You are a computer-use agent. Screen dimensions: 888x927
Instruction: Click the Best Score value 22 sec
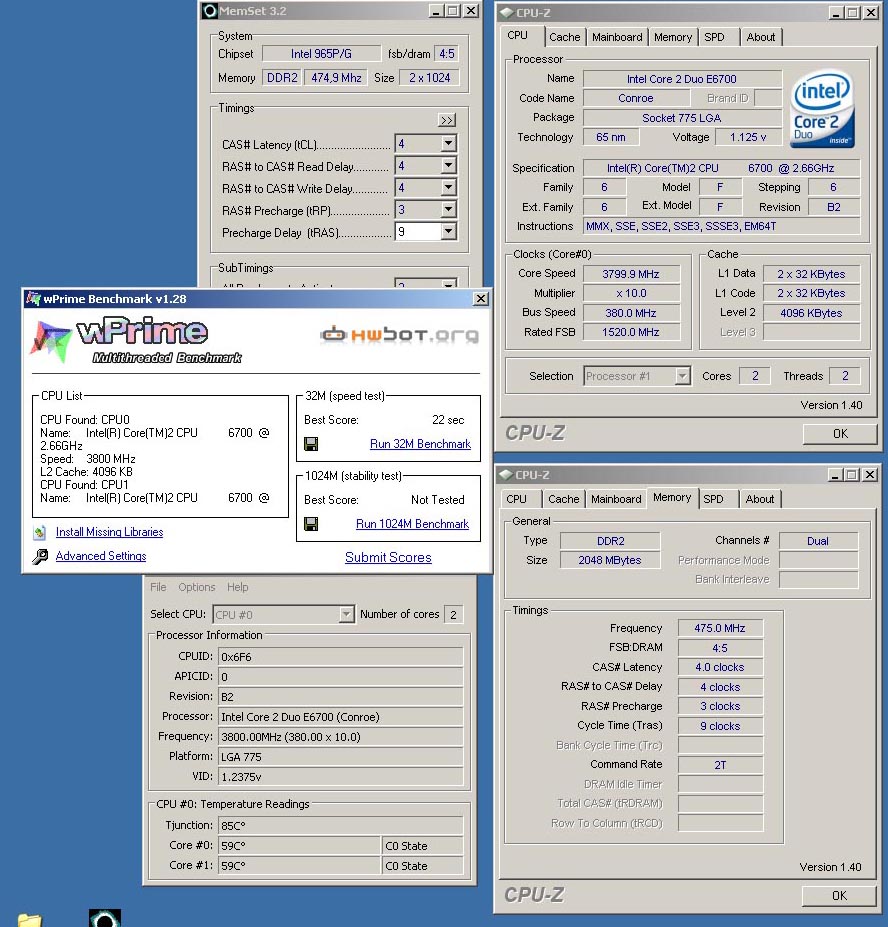[x=448, y=420]
